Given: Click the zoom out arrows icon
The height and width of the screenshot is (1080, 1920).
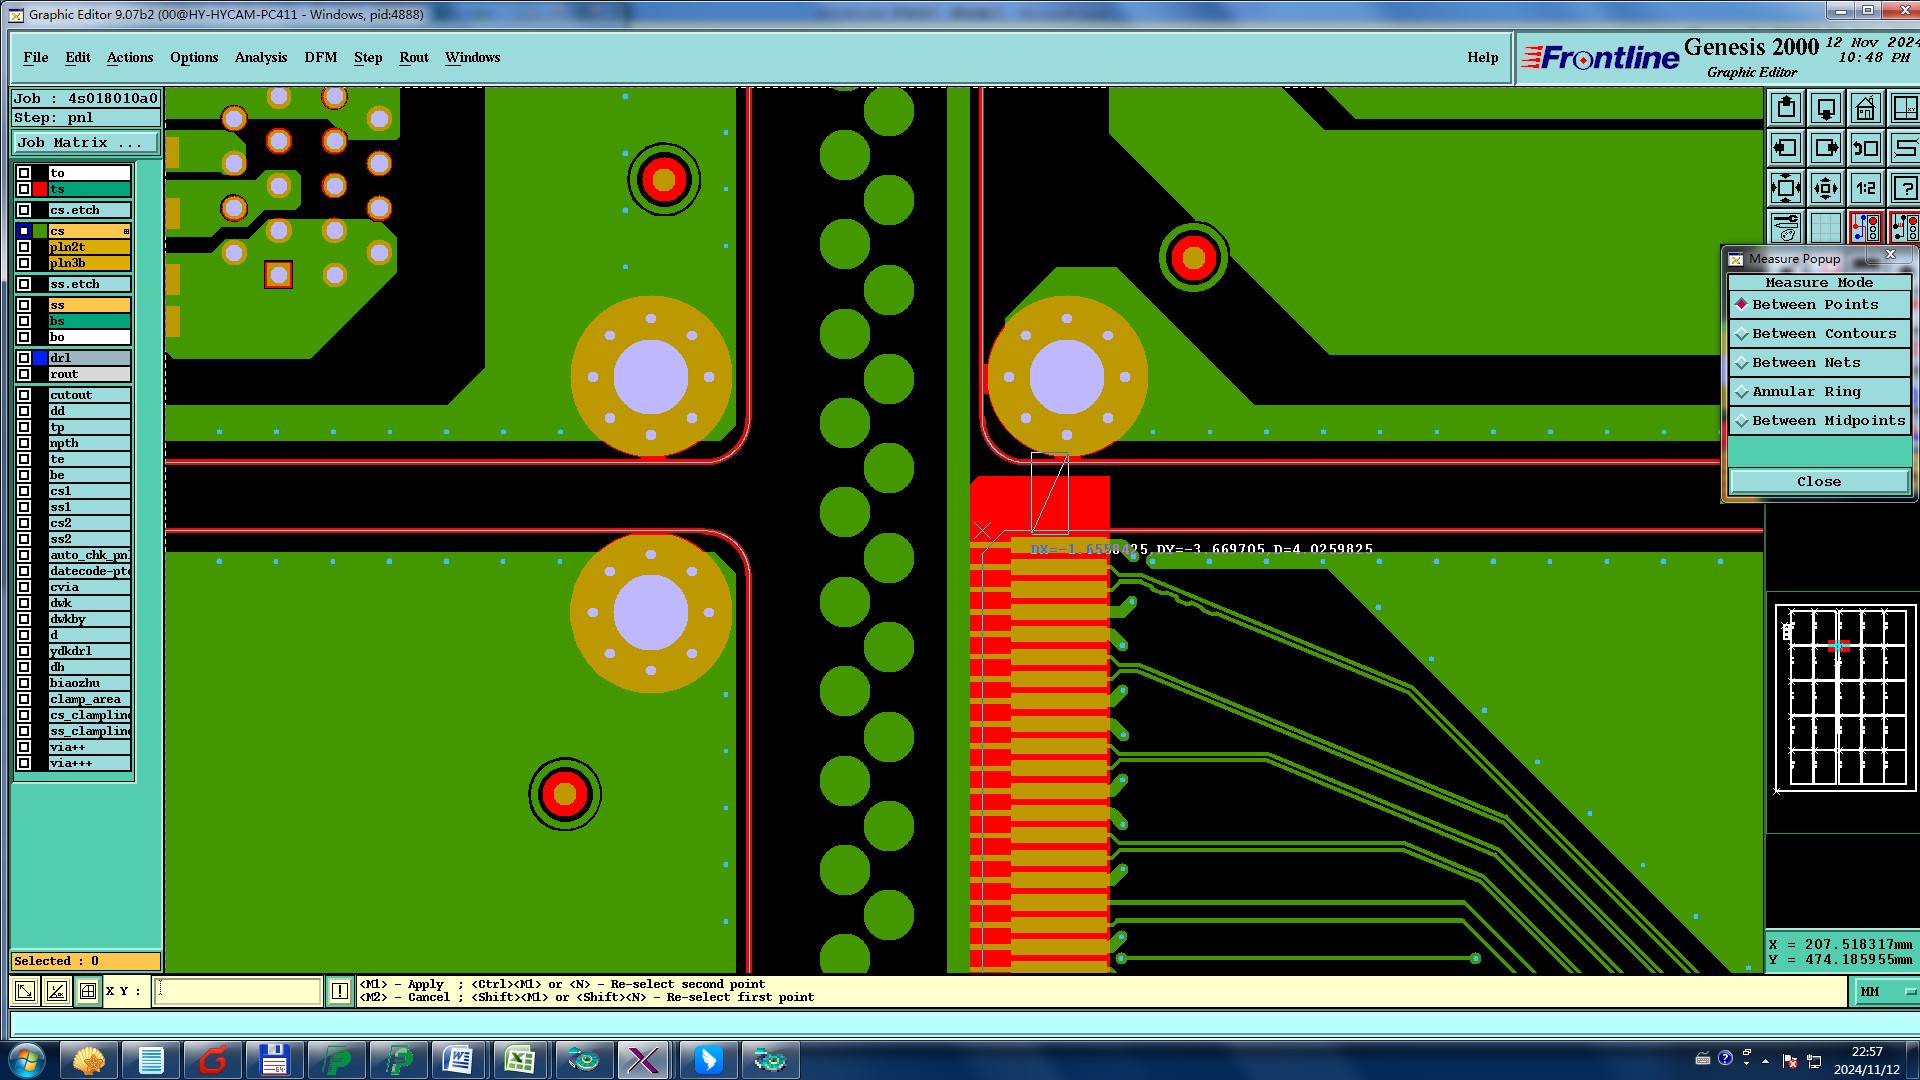Looking at the screenshot, I should pos(1826,188).
